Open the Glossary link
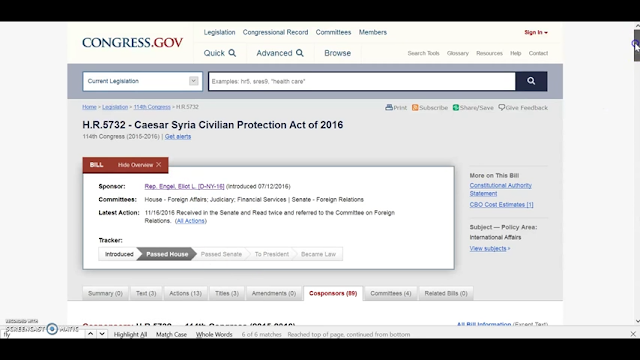Viewport: 640px width, 360px height. [458, 53]
